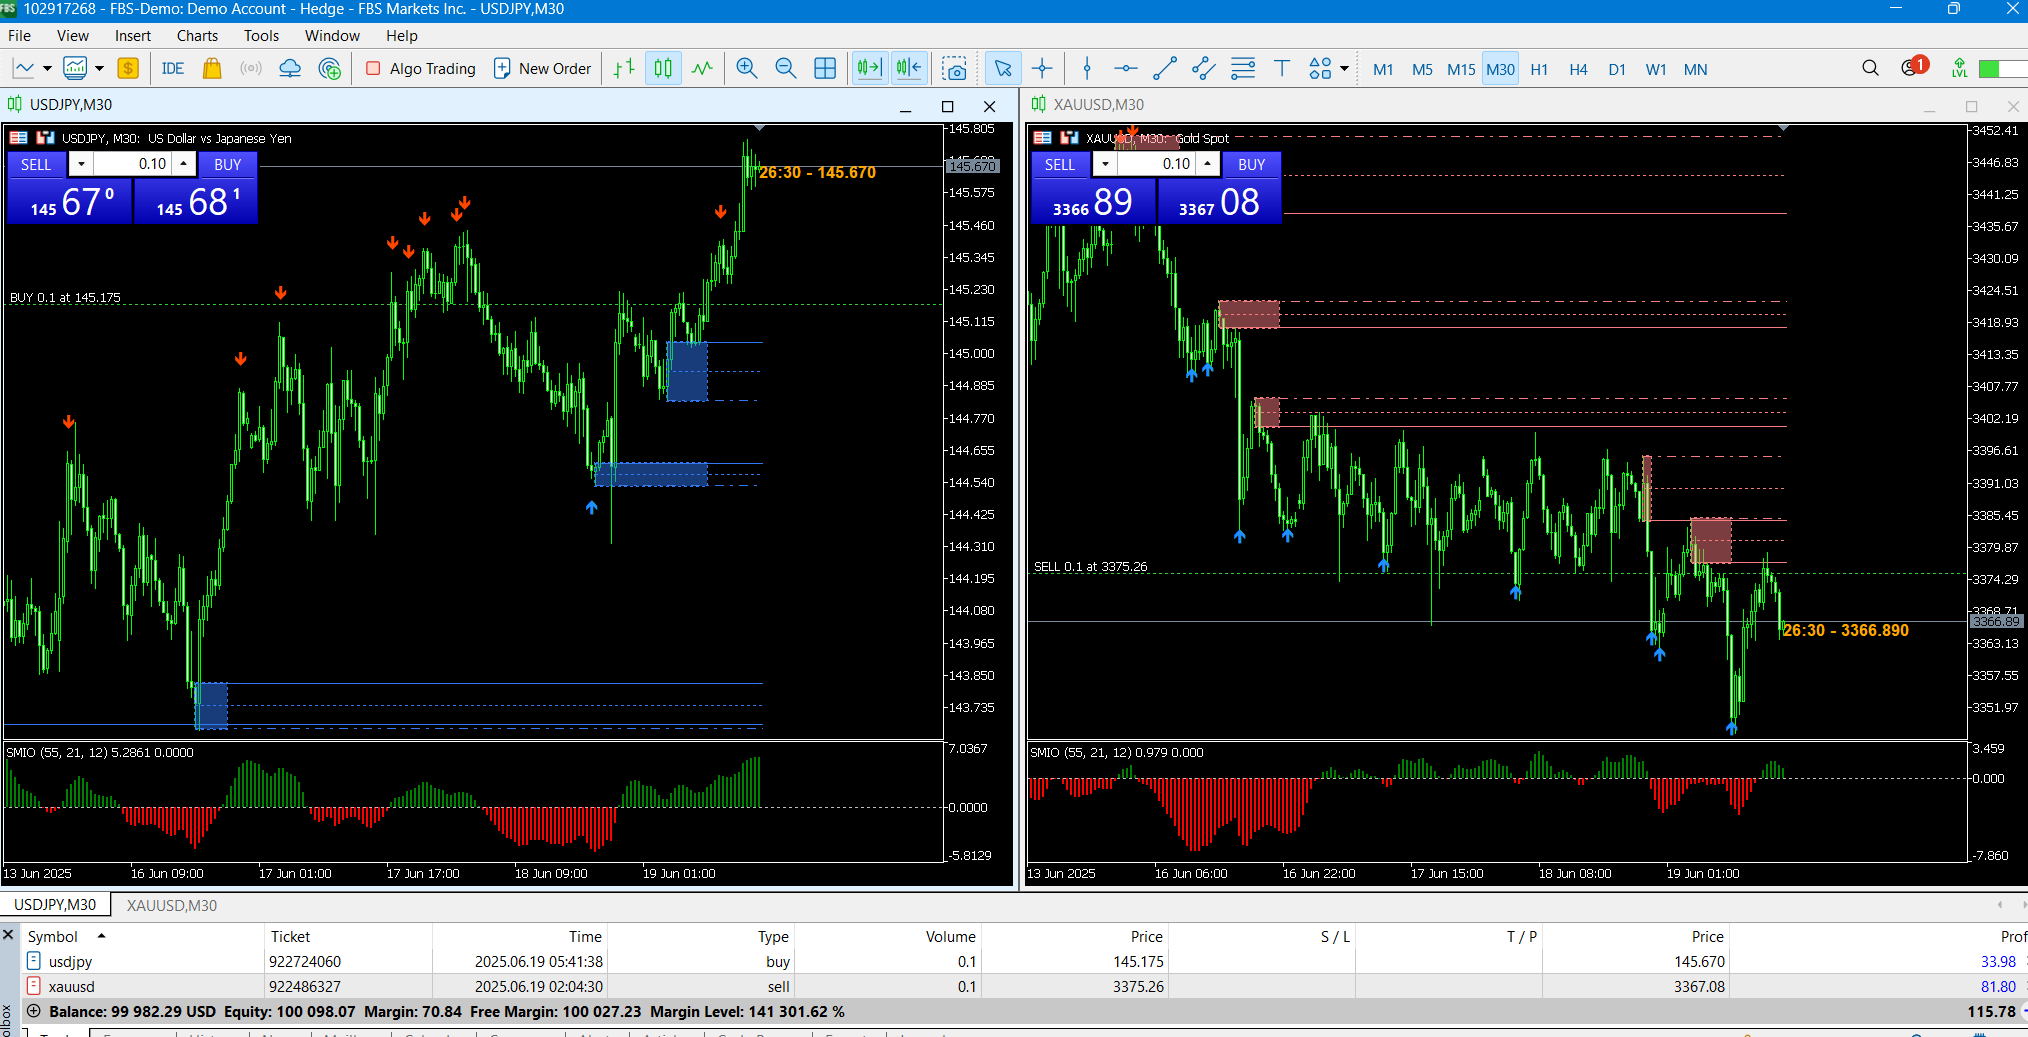This screenshot has width=2028, height=1037.
Task: Toggle Algo Trading on
Action: [420, 69]
